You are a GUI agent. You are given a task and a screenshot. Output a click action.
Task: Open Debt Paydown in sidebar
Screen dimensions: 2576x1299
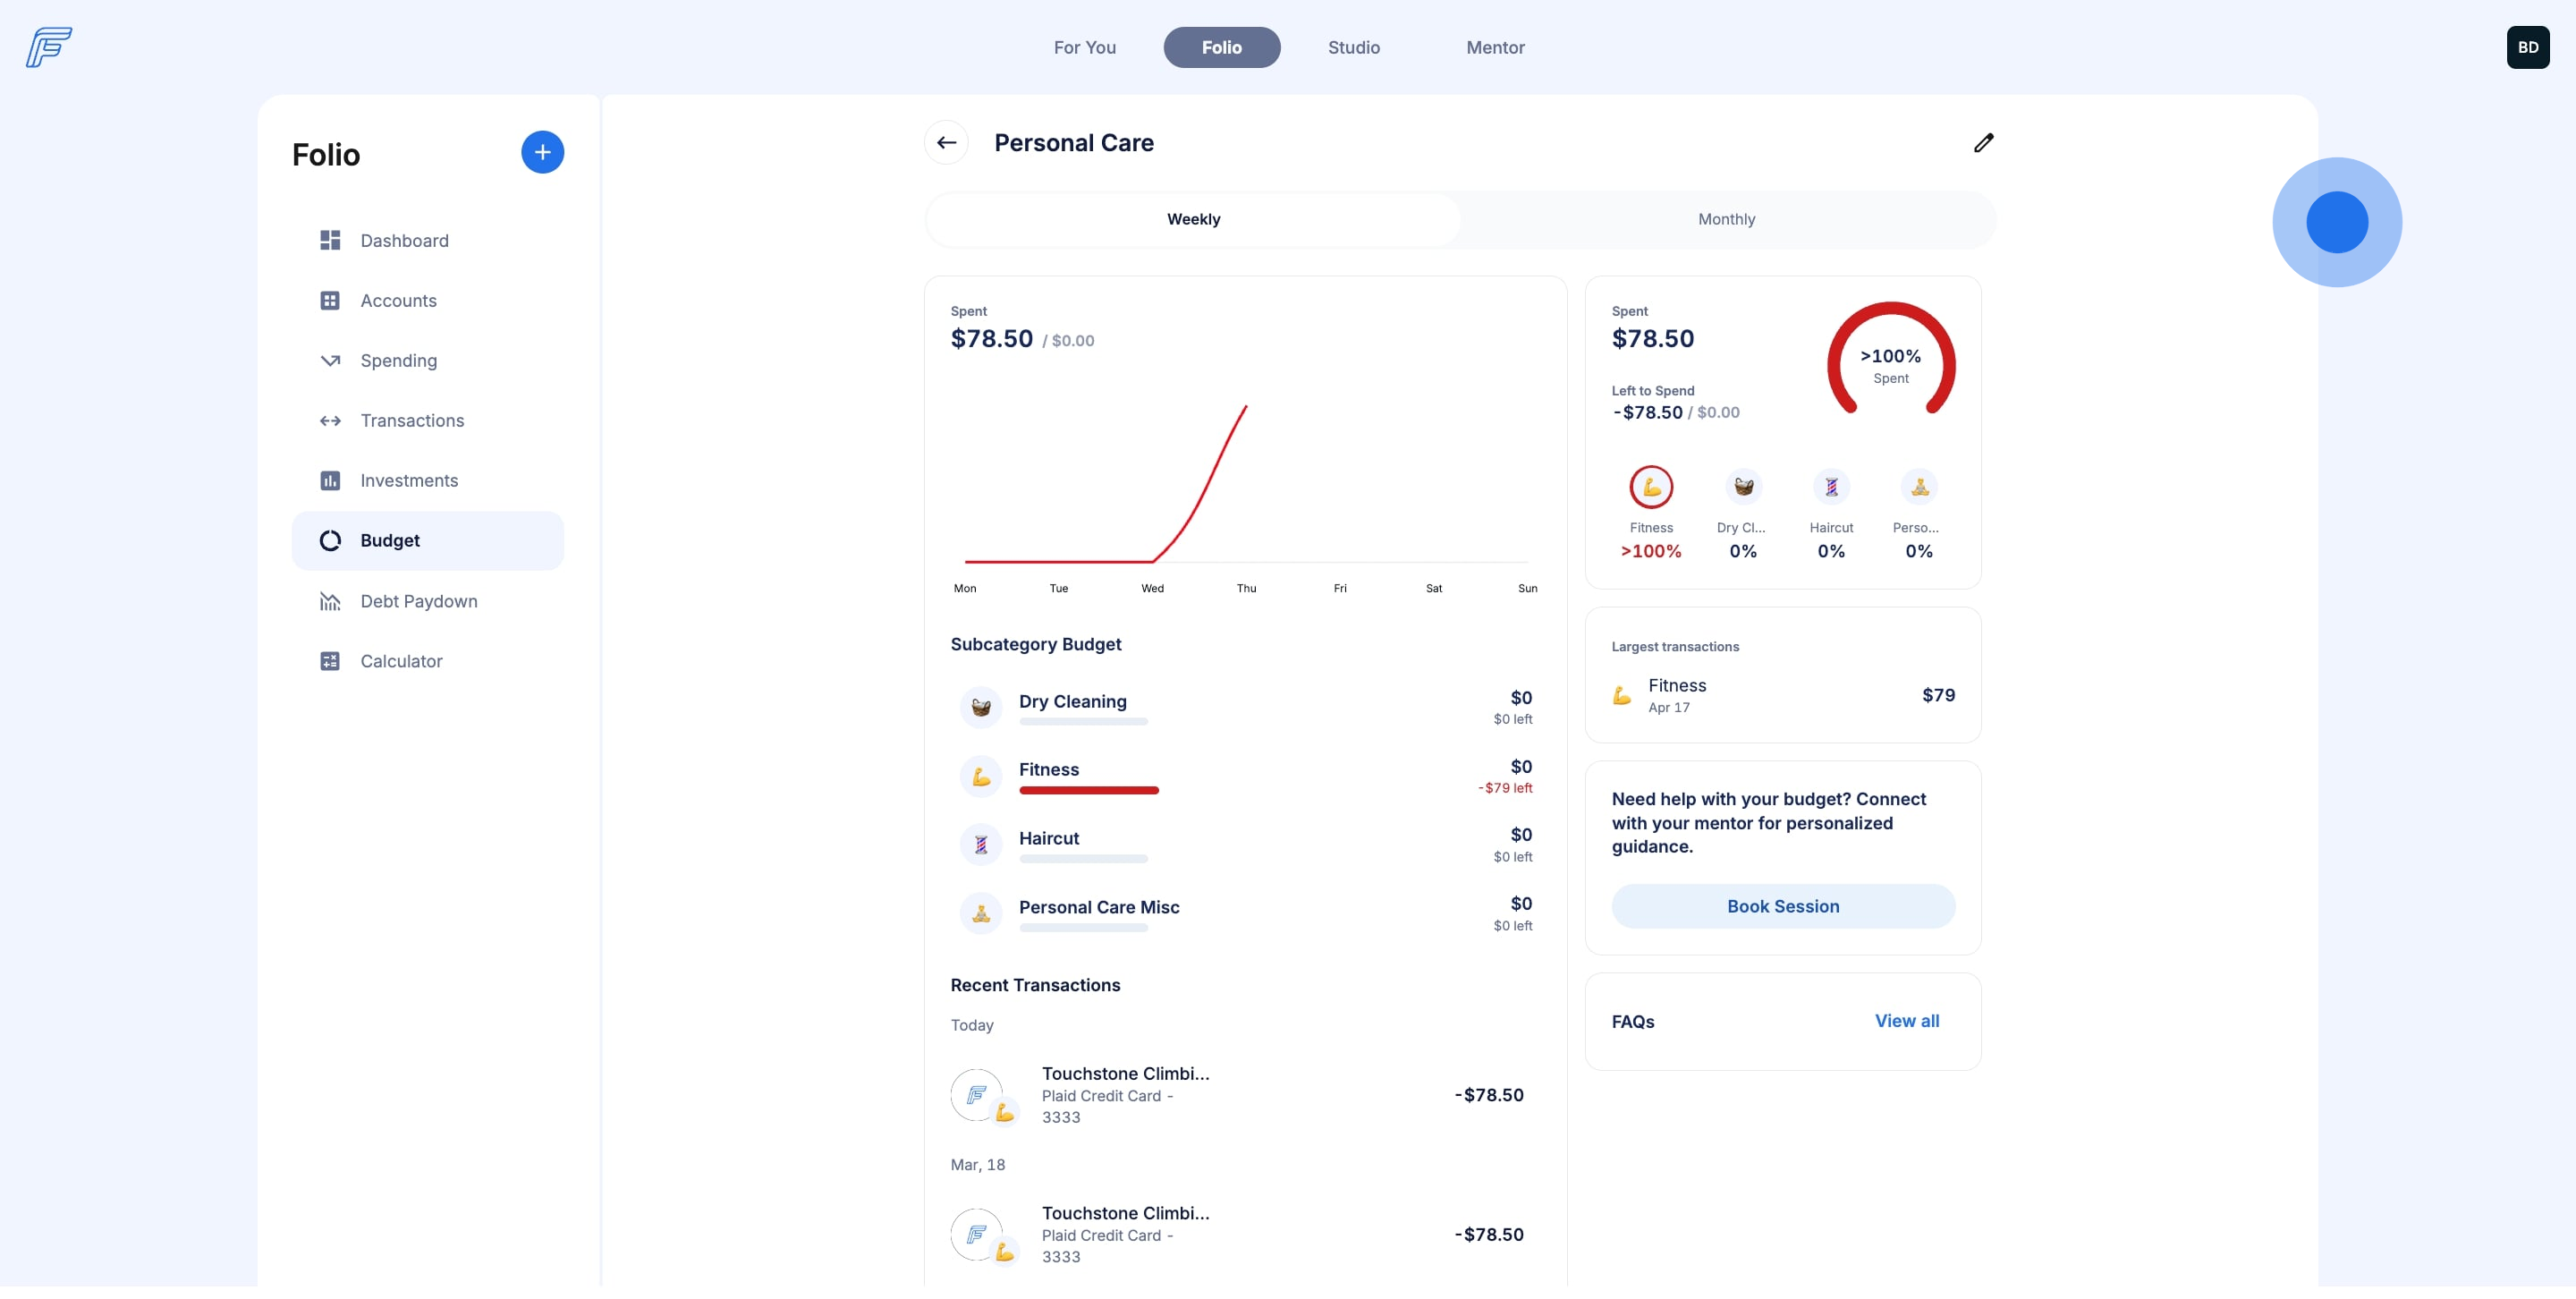tap(418, 601)
